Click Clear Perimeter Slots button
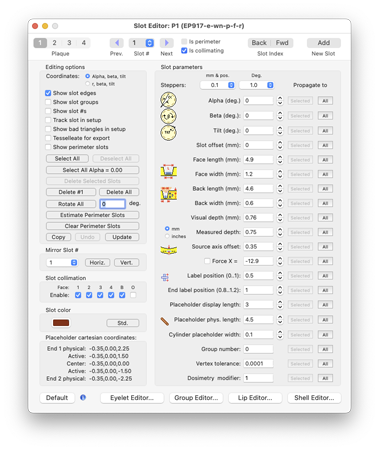This screenshot has height=450, width=379. (92, 226)
